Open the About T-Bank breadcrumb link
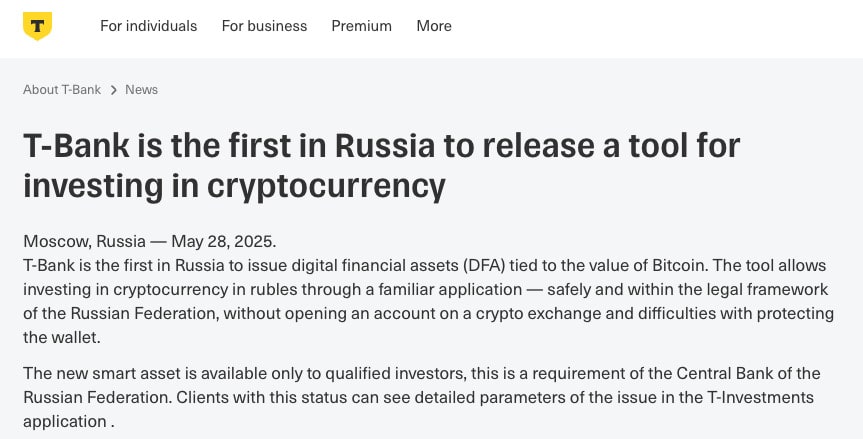The width and height of the screenshot is (863, 439). pos(62,89)
